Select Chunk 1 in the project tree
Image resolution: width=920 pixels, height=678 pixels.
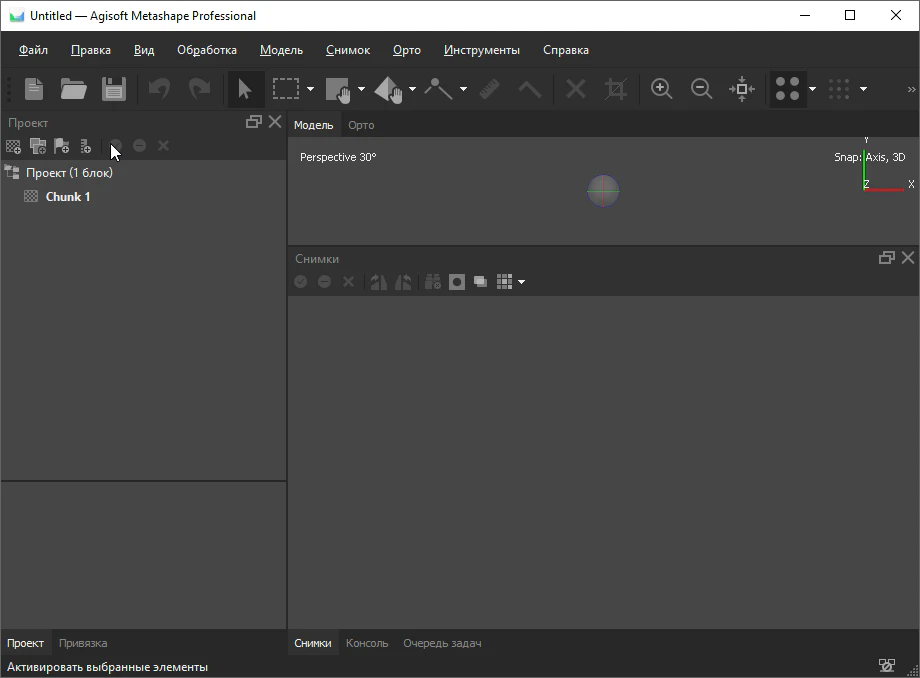tap(68, 197)
